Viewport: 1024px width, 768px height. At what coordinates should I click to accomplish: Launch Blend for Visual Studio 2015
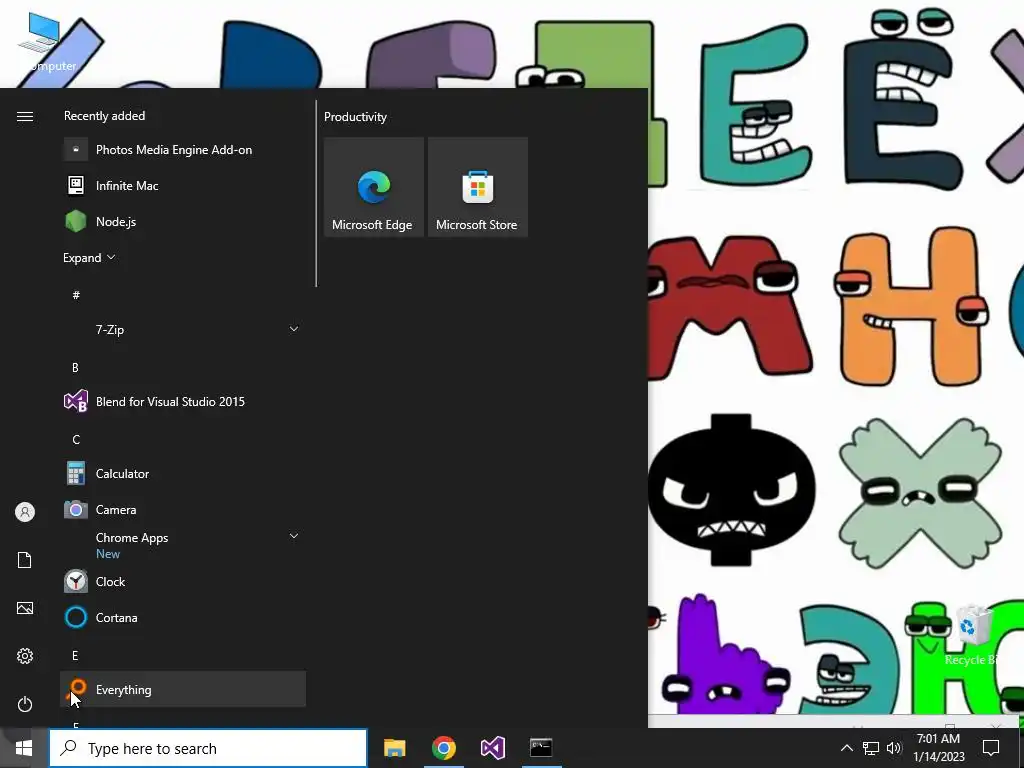[x=183, y=402]
